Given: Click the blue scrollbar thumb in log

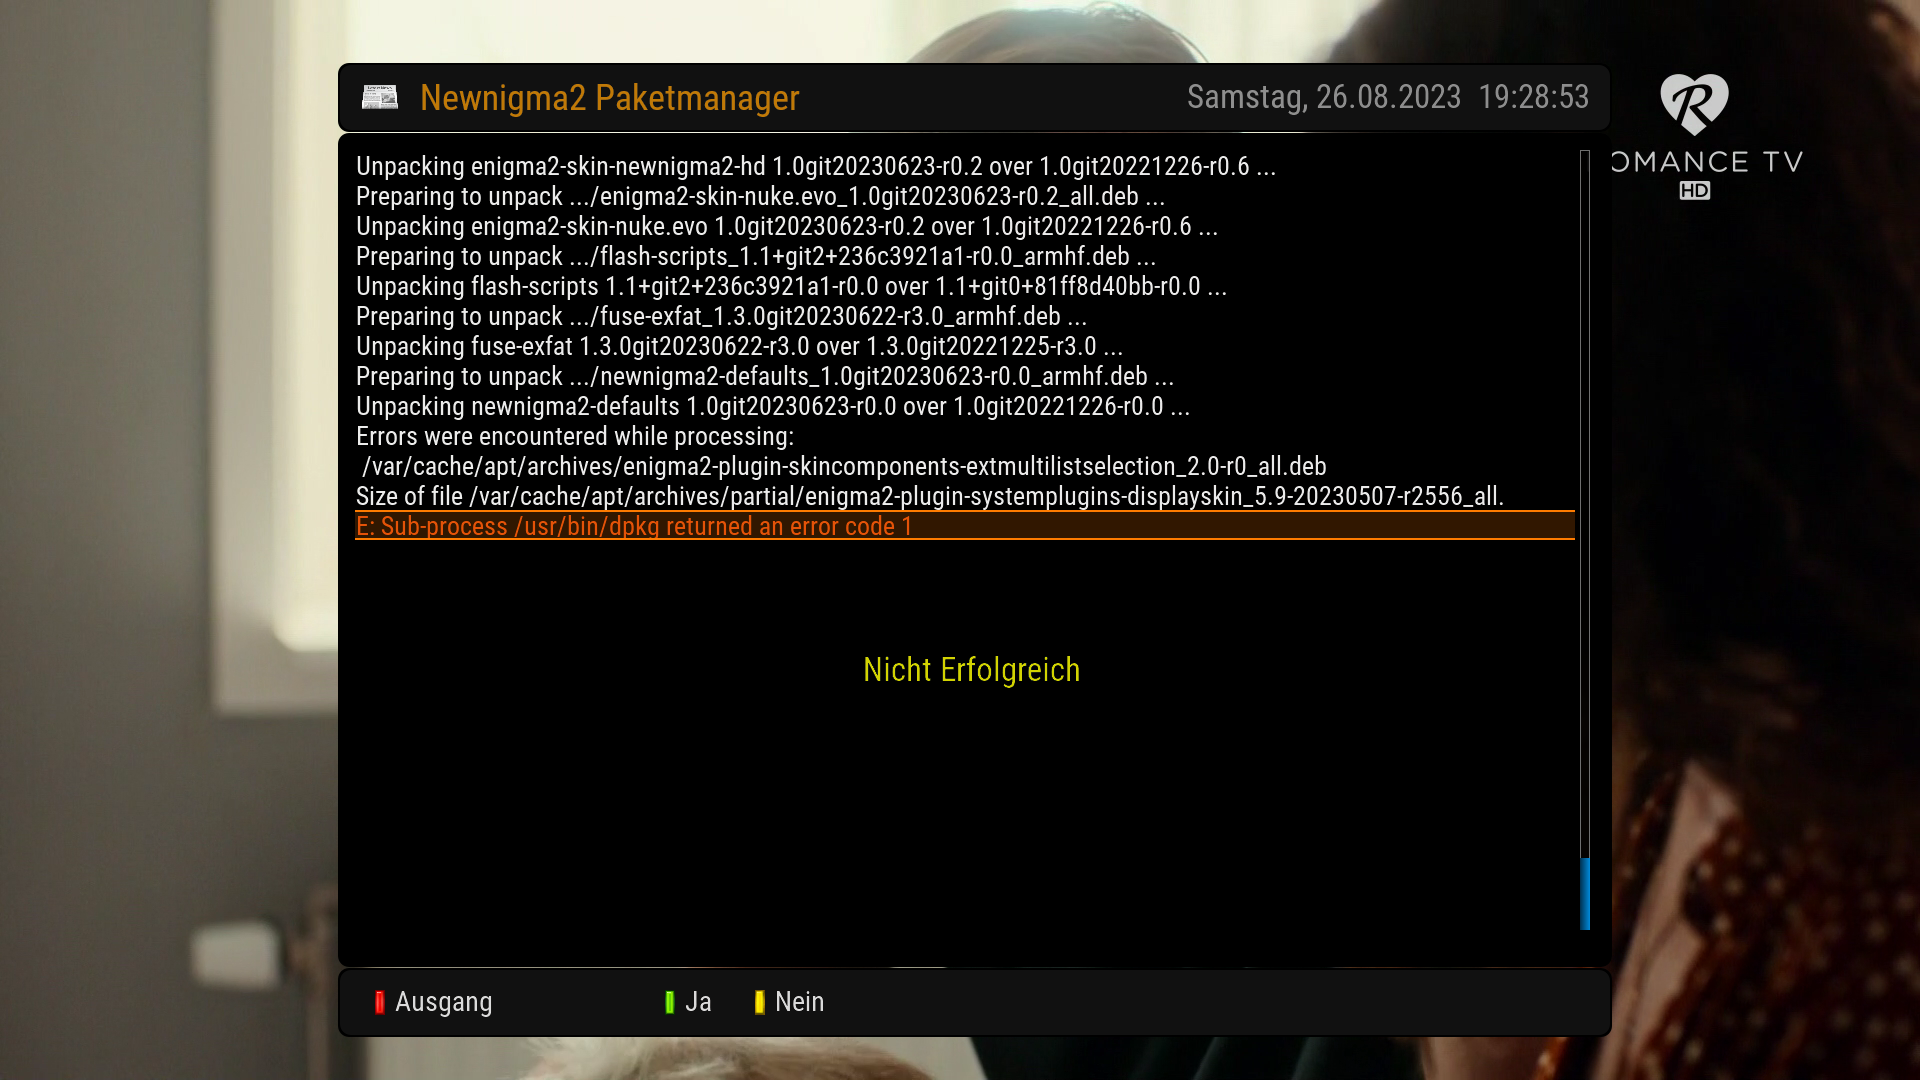Looking at the screenshot, I should point(1585,893).
